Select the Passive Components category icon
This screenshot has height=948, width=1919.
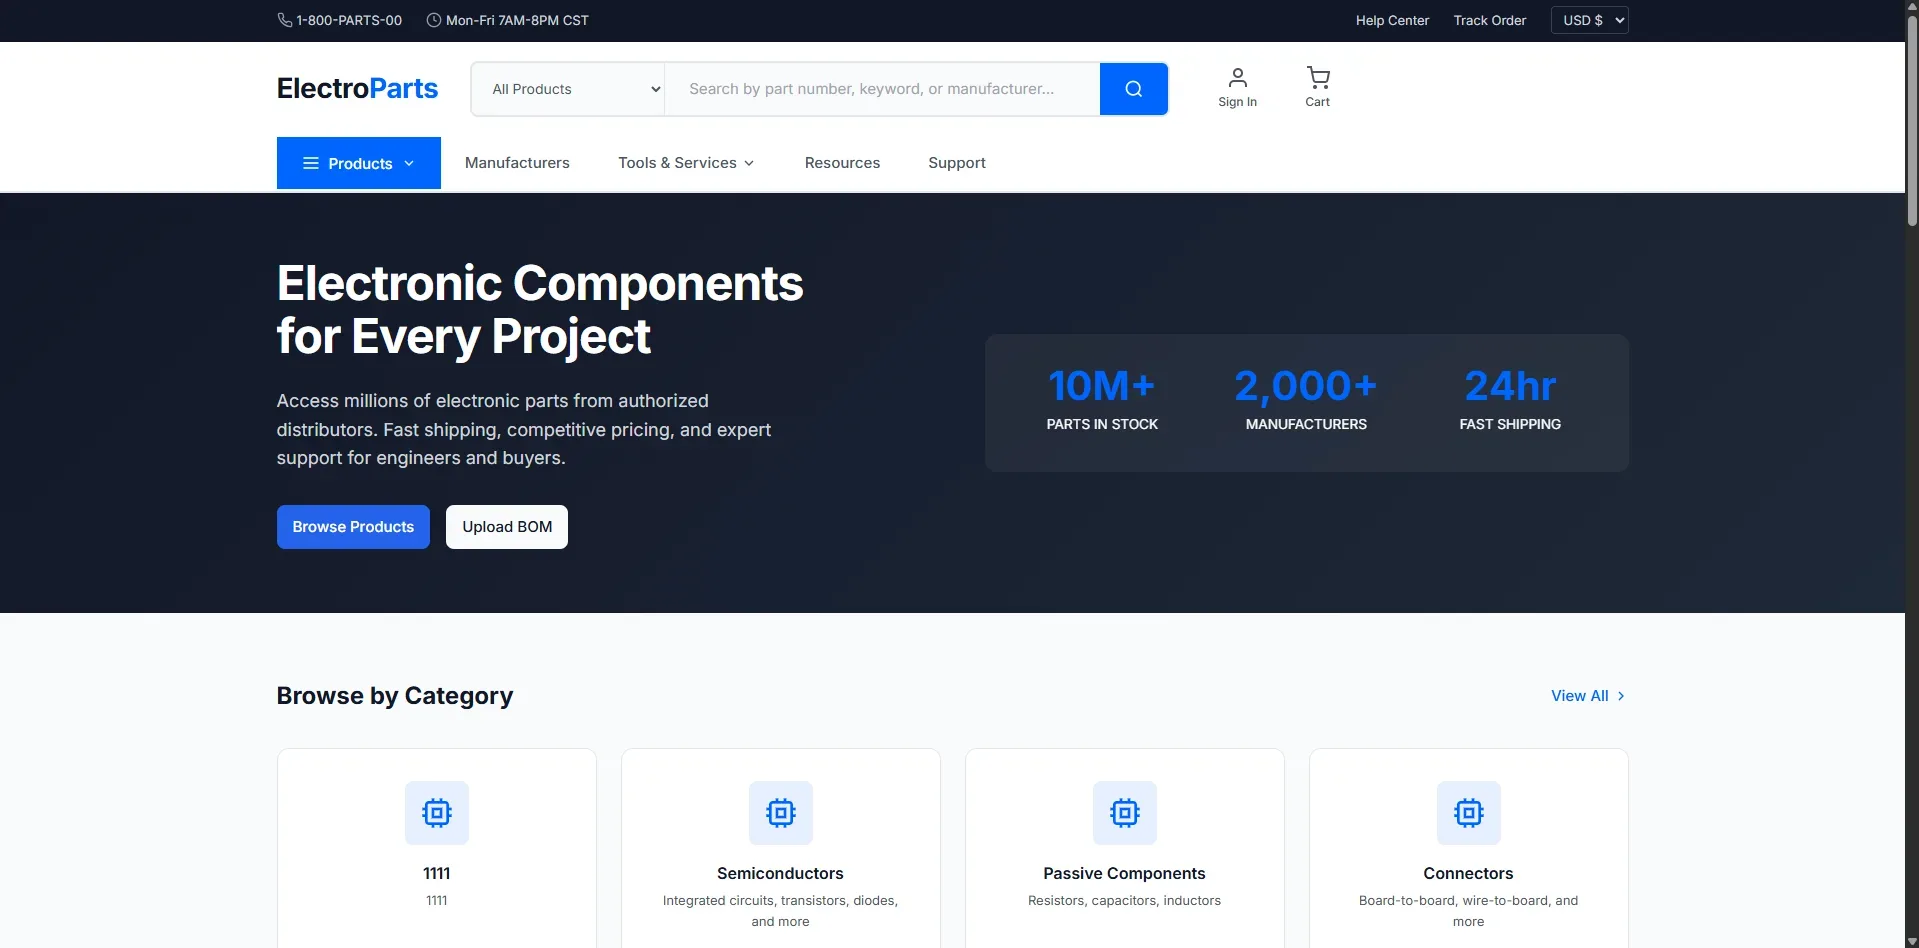click(1124, 812)
